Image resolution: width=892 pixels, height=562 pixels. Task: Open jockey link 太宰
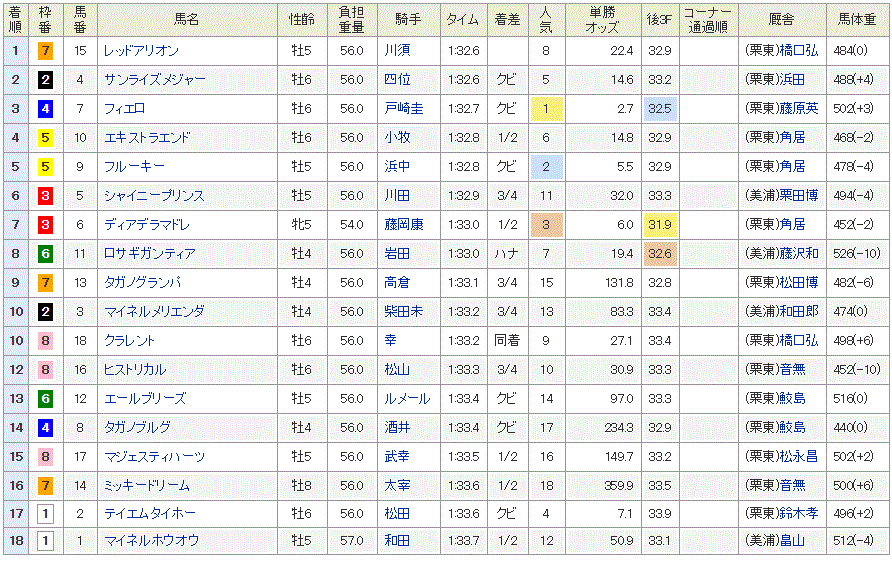tap(397, 486)
